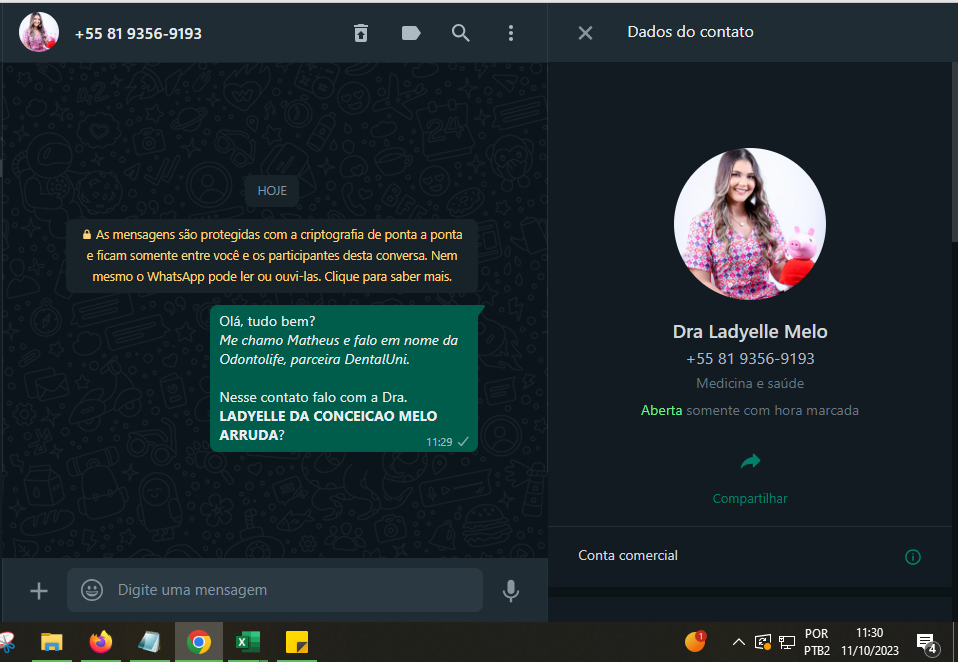958x662 pixels.
Task: Click the Aberta somente com hora marcada status
Action: point(750,410)
